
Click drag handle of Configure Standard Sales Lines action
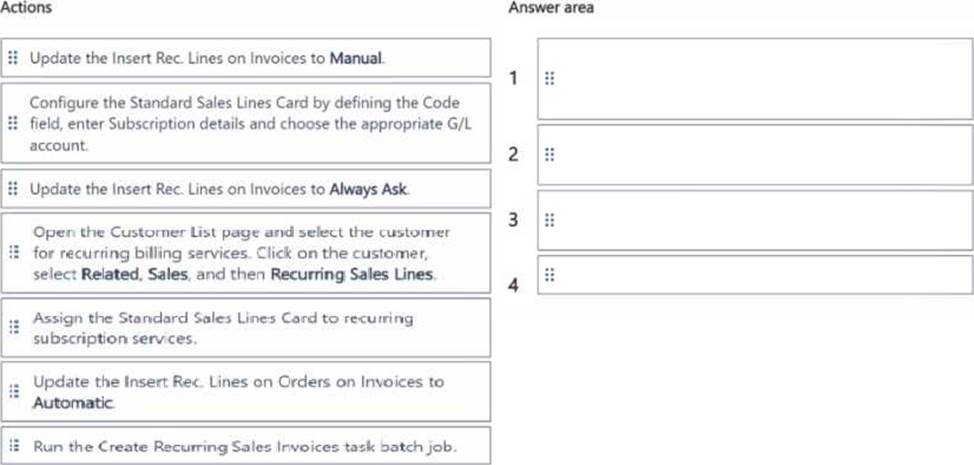point(13,124)
